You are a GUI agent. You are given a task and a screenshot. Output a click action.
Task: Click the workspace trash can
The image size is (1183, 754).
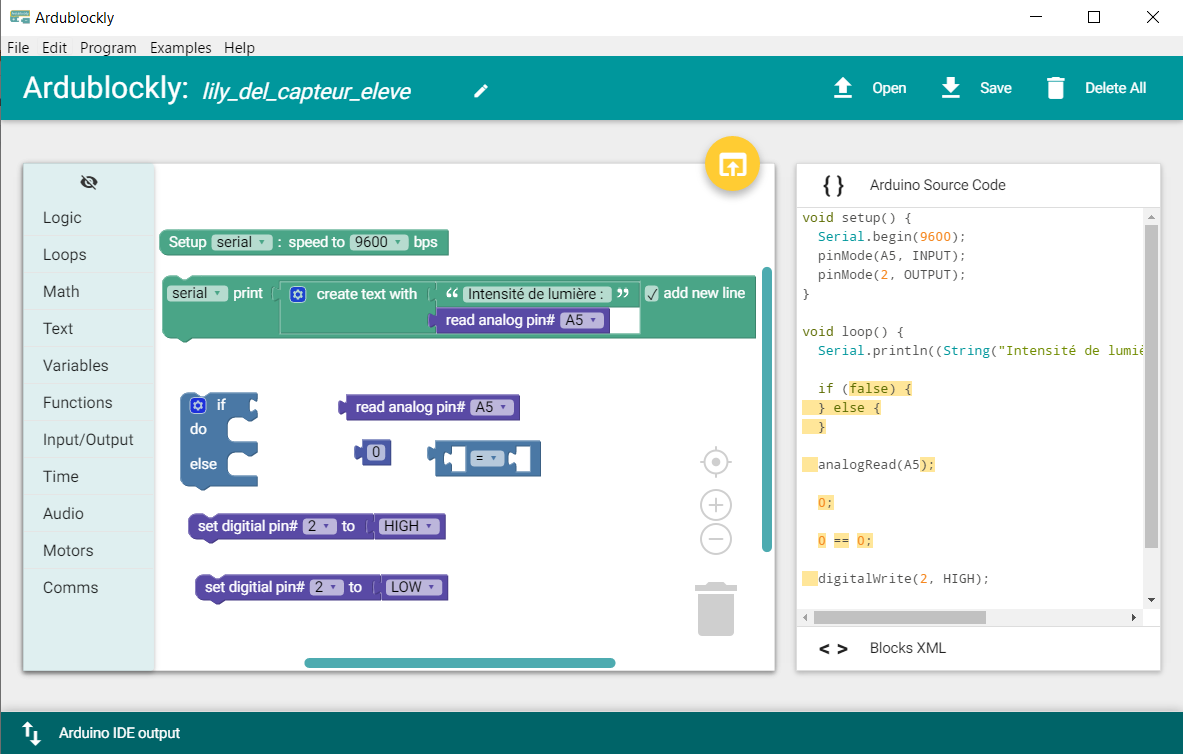(716, 609)
